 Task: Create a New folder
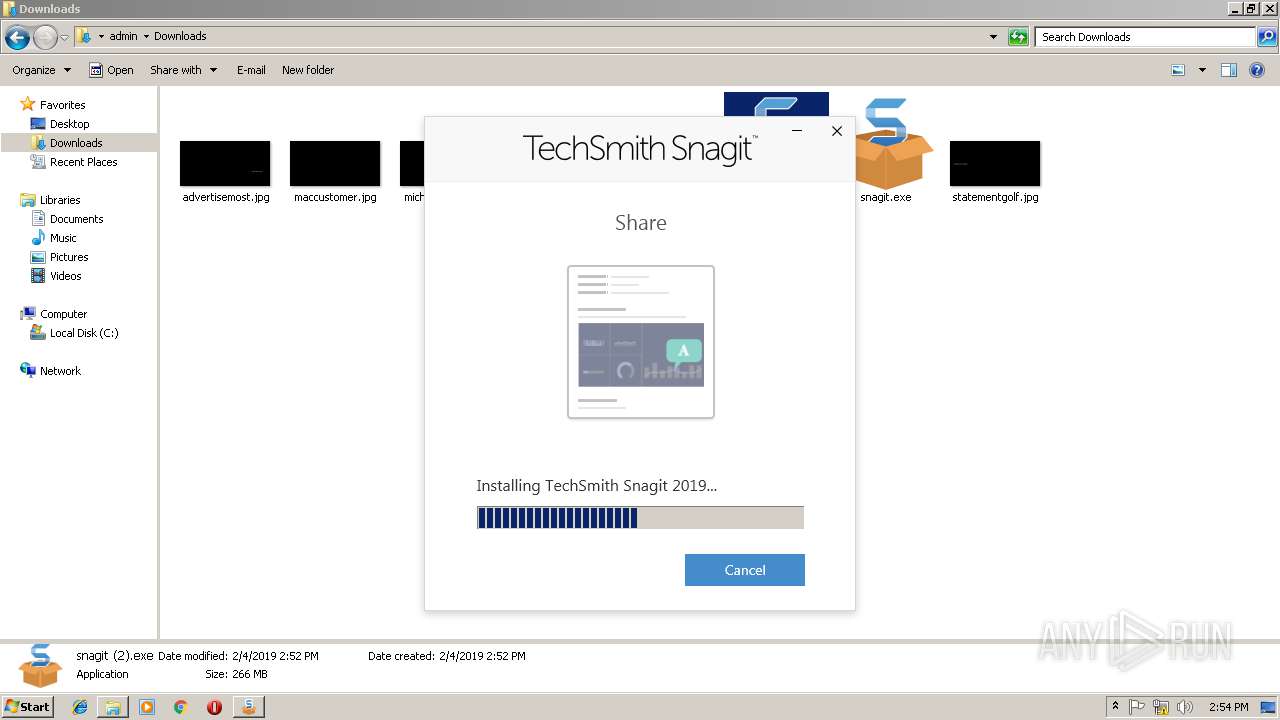click(x=308, y=70)
